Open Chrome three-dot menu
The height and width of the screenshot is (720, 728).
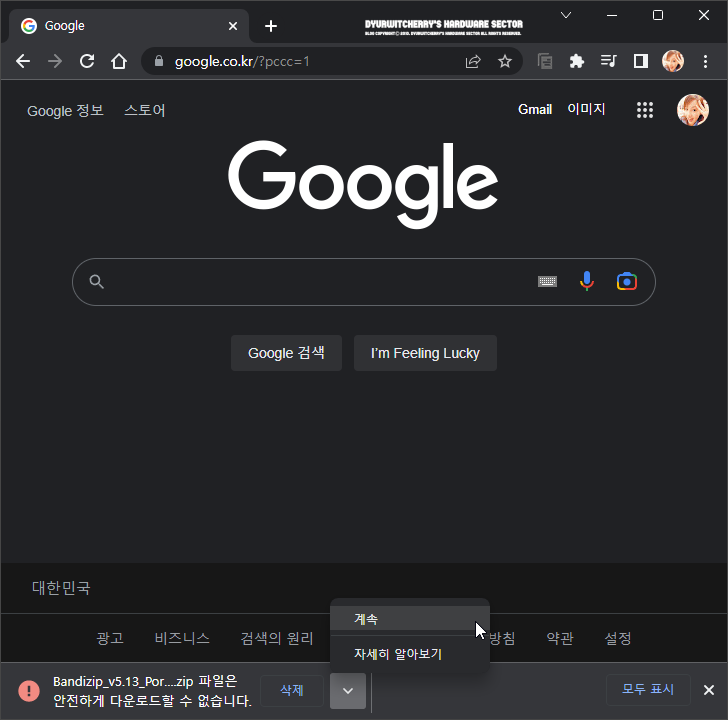705,61
